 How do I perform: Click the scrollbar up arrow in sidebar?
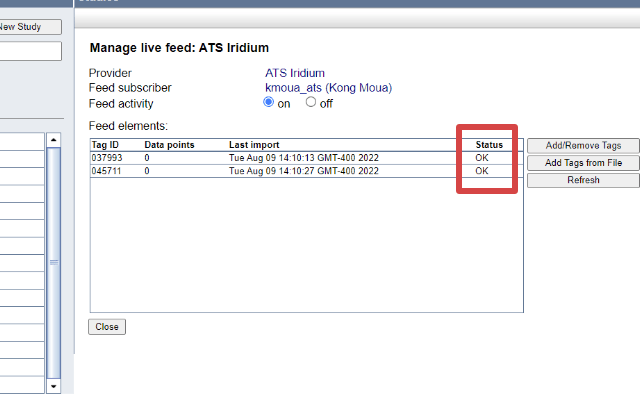pos(53,140)
